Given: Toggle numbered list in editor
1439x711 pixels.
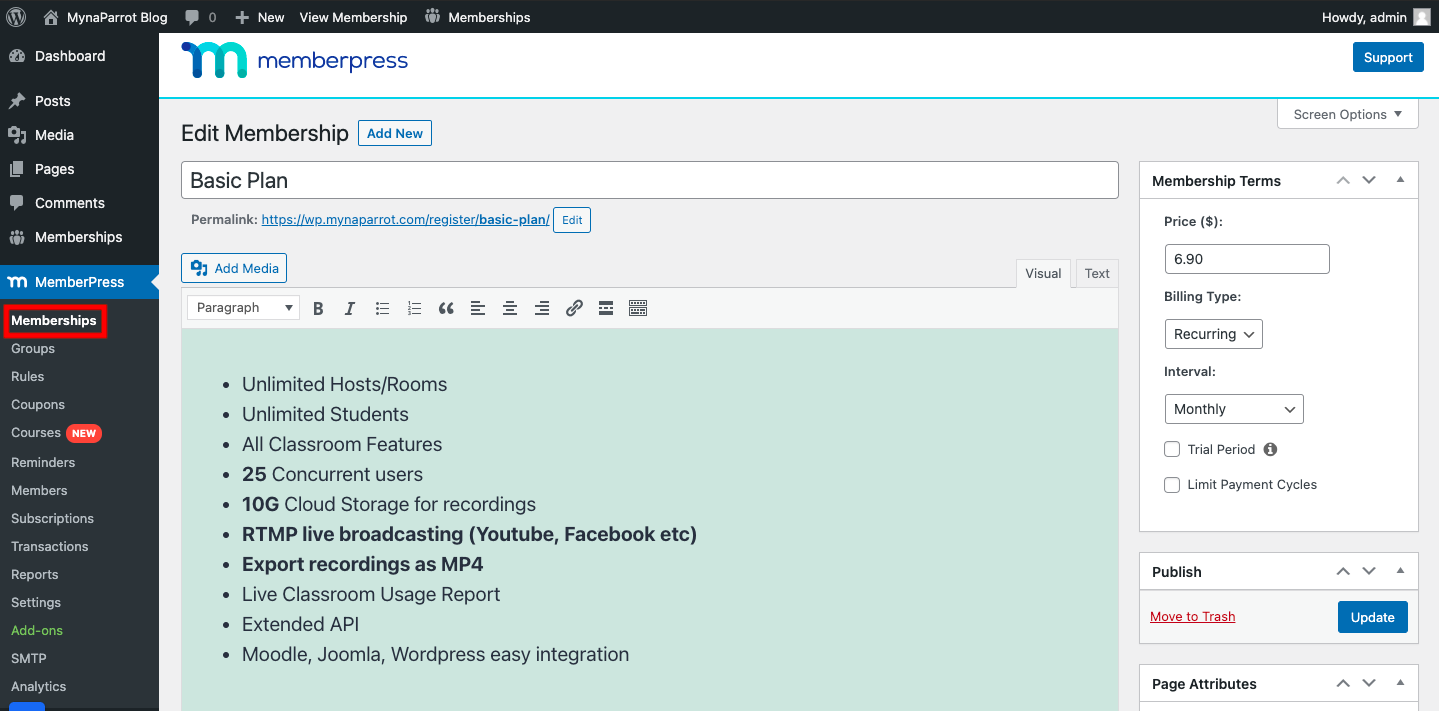Looking at the screenshot, I should 414,308.
